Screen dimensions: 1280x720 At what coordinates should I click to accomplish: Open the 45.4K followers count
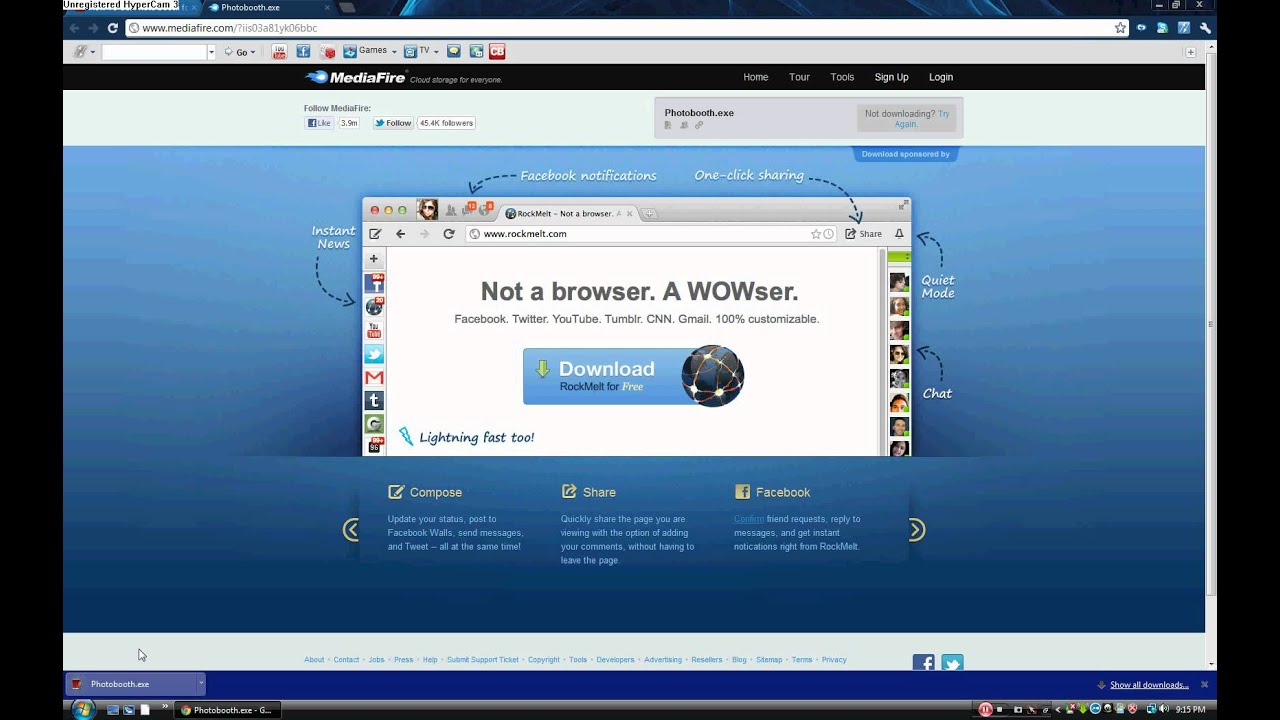pyautogui.click(x=446, y=123)
